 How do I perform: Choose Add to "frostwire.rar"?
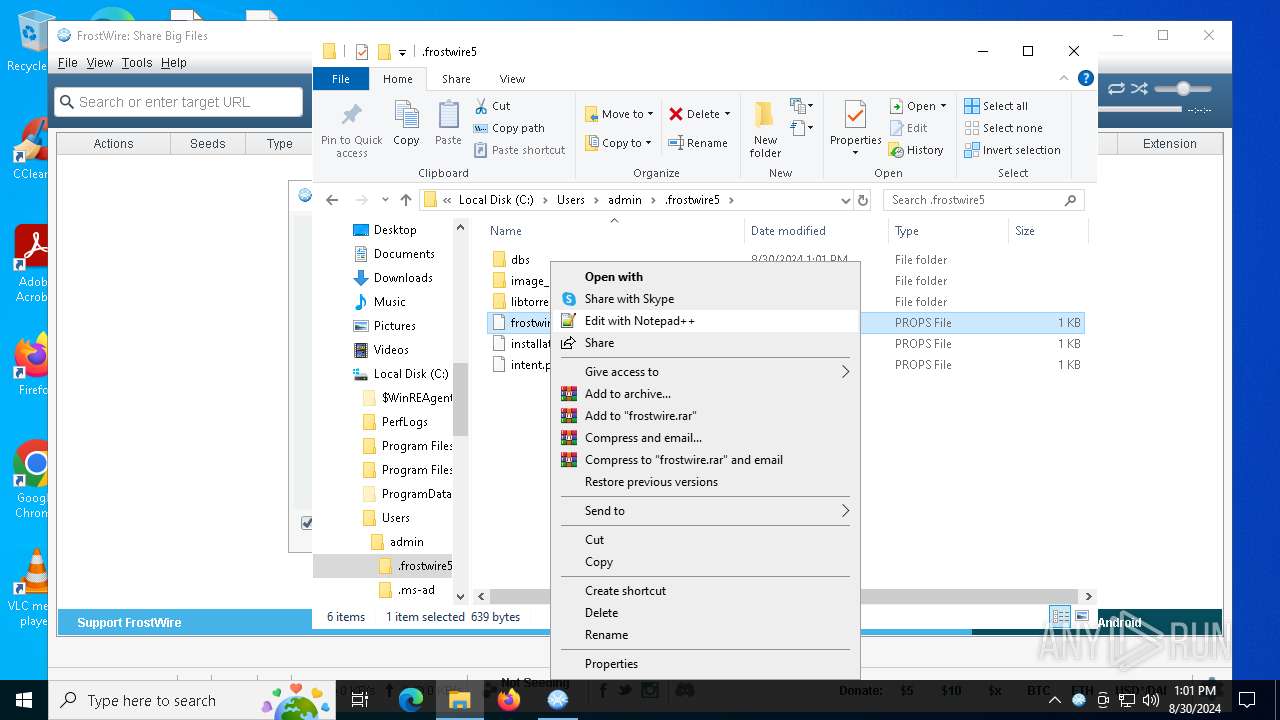[705, 416]
